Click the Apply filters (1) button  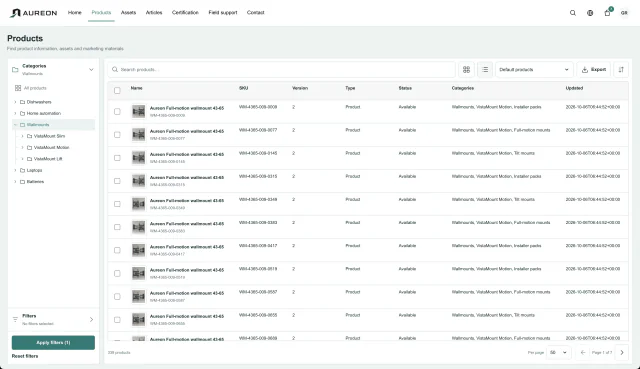[x=53, y=342]
